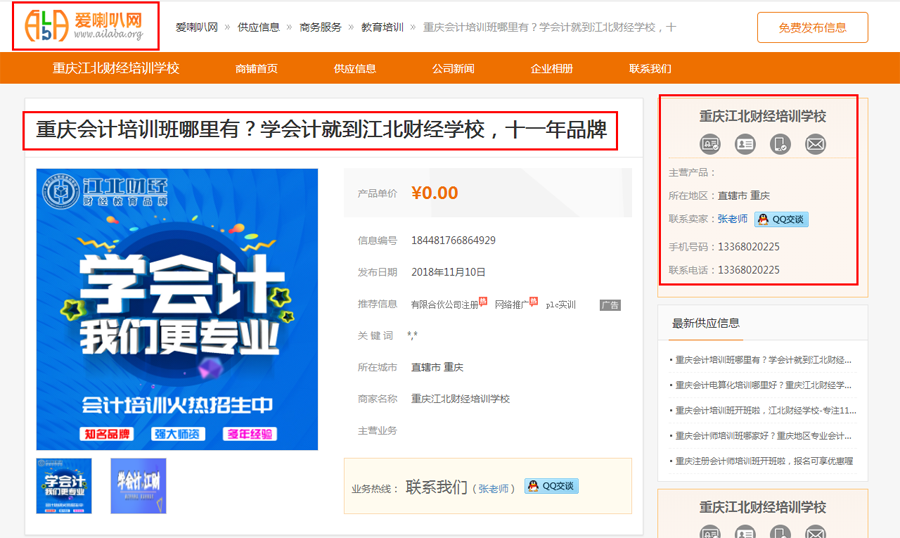Click 直辖市 重庆 in the 所在城市 row

point(437,367)
